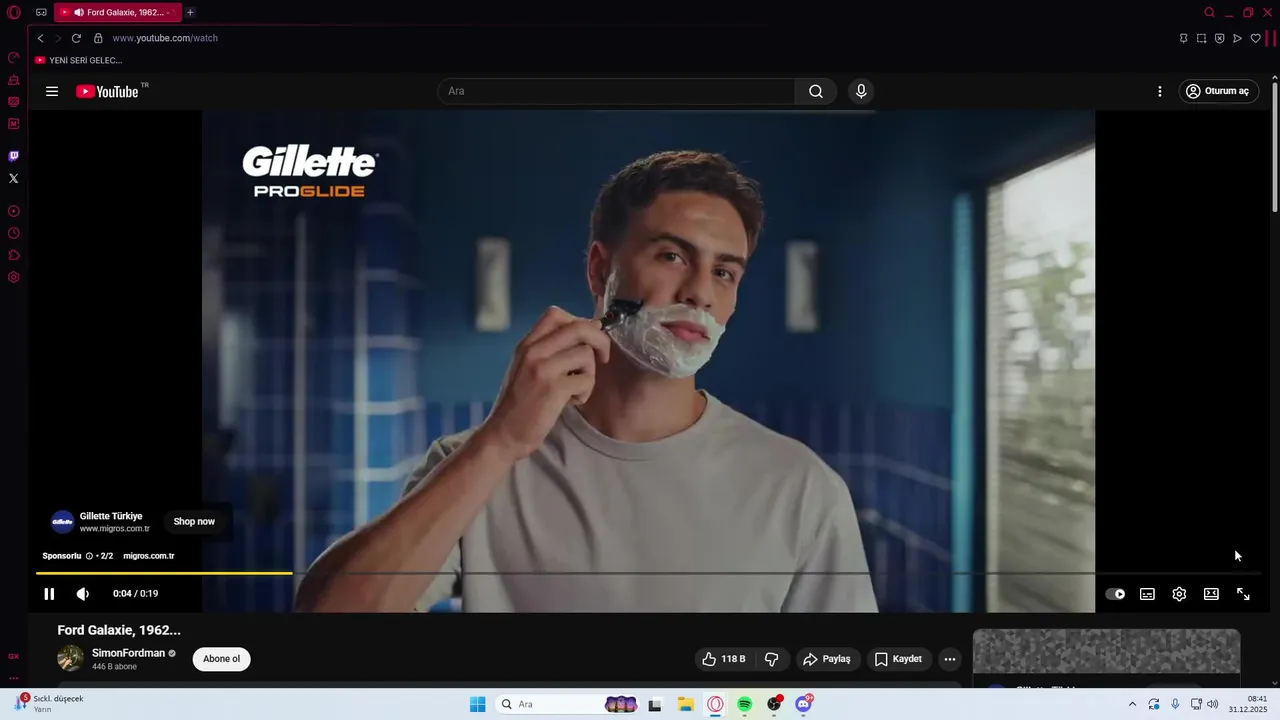
Task: Open Opera tab search magnifier
Action: pos(1209,13)
